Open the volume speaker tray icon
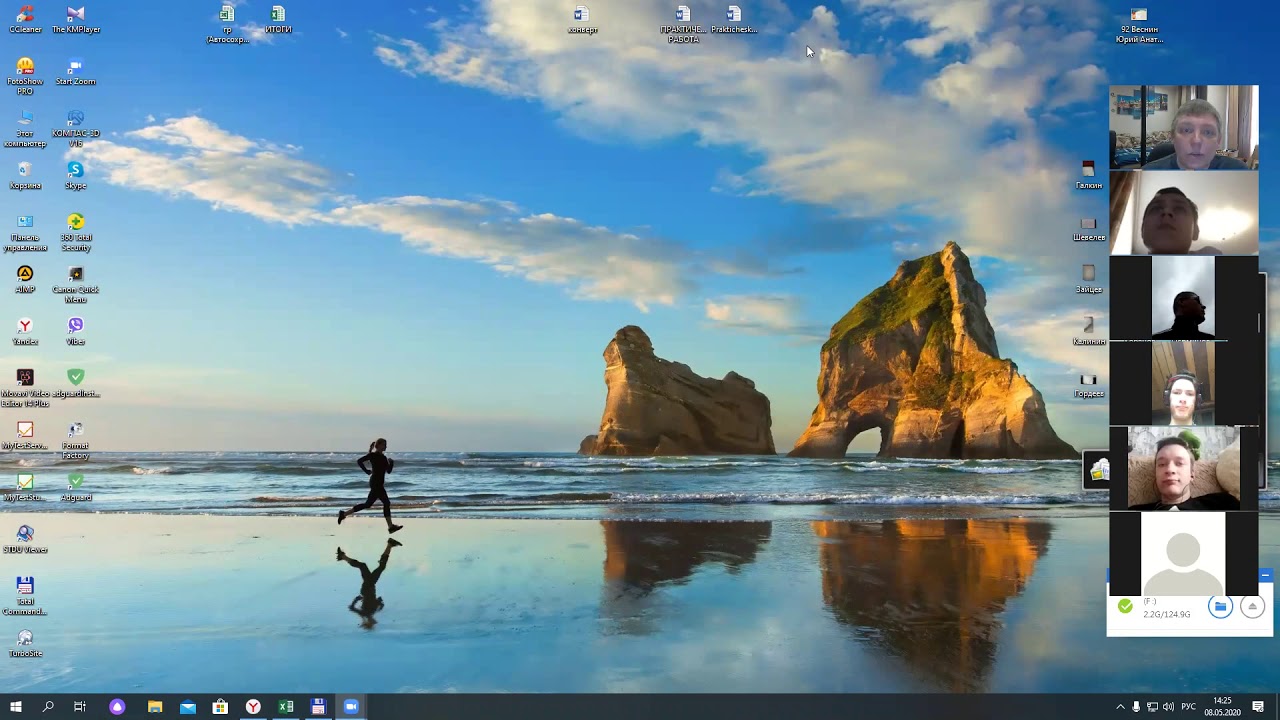The image size is (1280, 720). (x=1168, y=707)
